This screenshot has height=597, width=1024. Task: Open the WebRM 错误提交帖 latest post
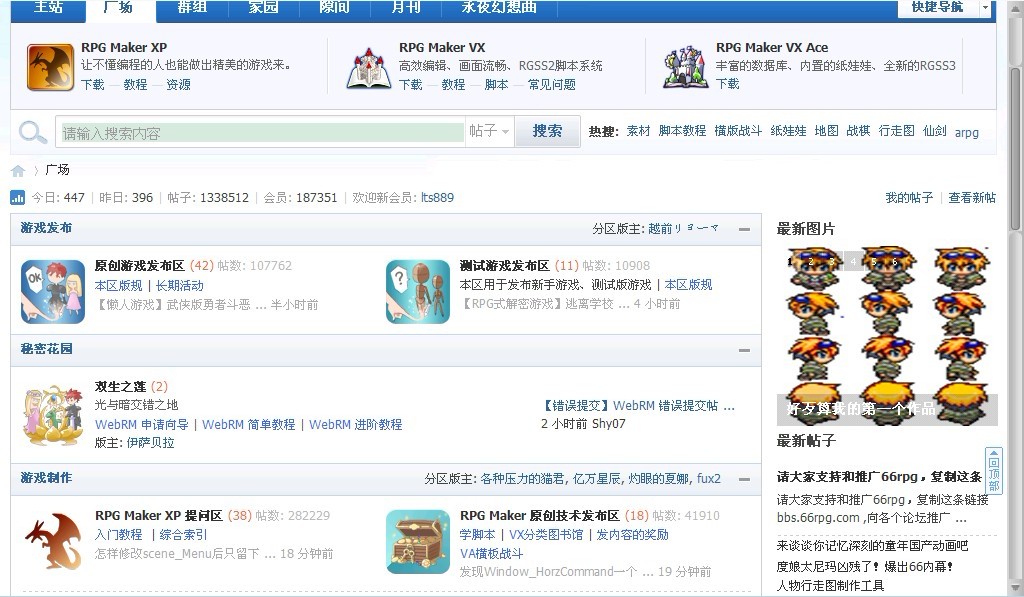(x=639, y=406)
